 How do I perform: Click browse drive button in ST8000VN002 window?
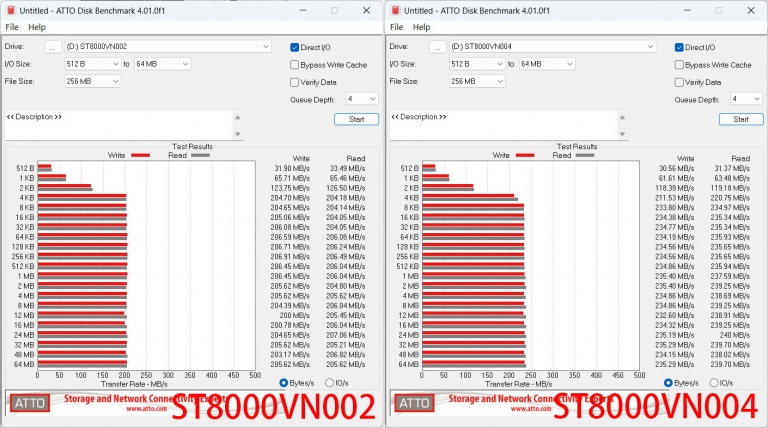[x=53, y=47]
